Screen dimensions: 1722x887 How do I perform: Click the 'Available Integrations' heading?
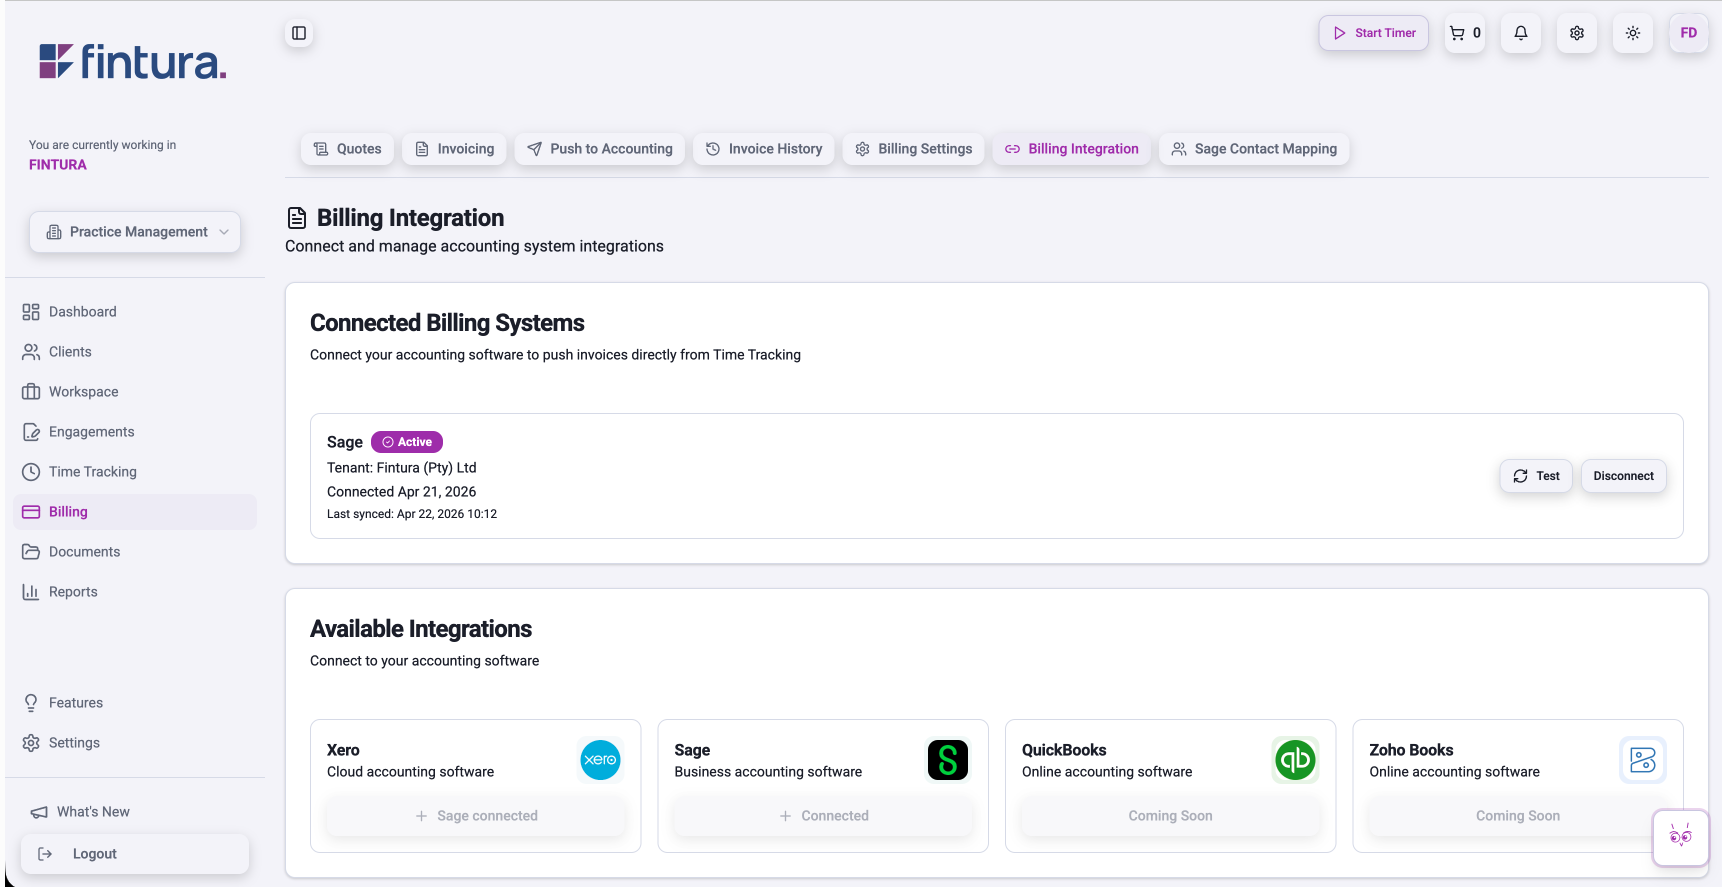(x=421, y=629)
